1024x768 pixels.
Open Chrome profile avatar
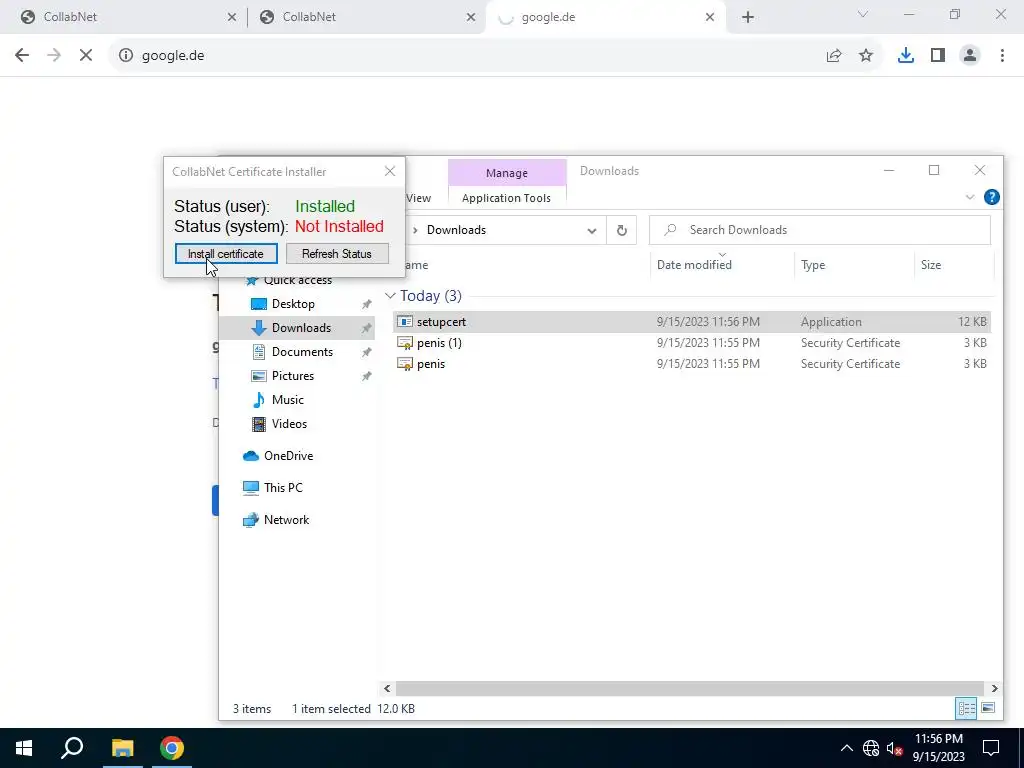click(970, 56)
